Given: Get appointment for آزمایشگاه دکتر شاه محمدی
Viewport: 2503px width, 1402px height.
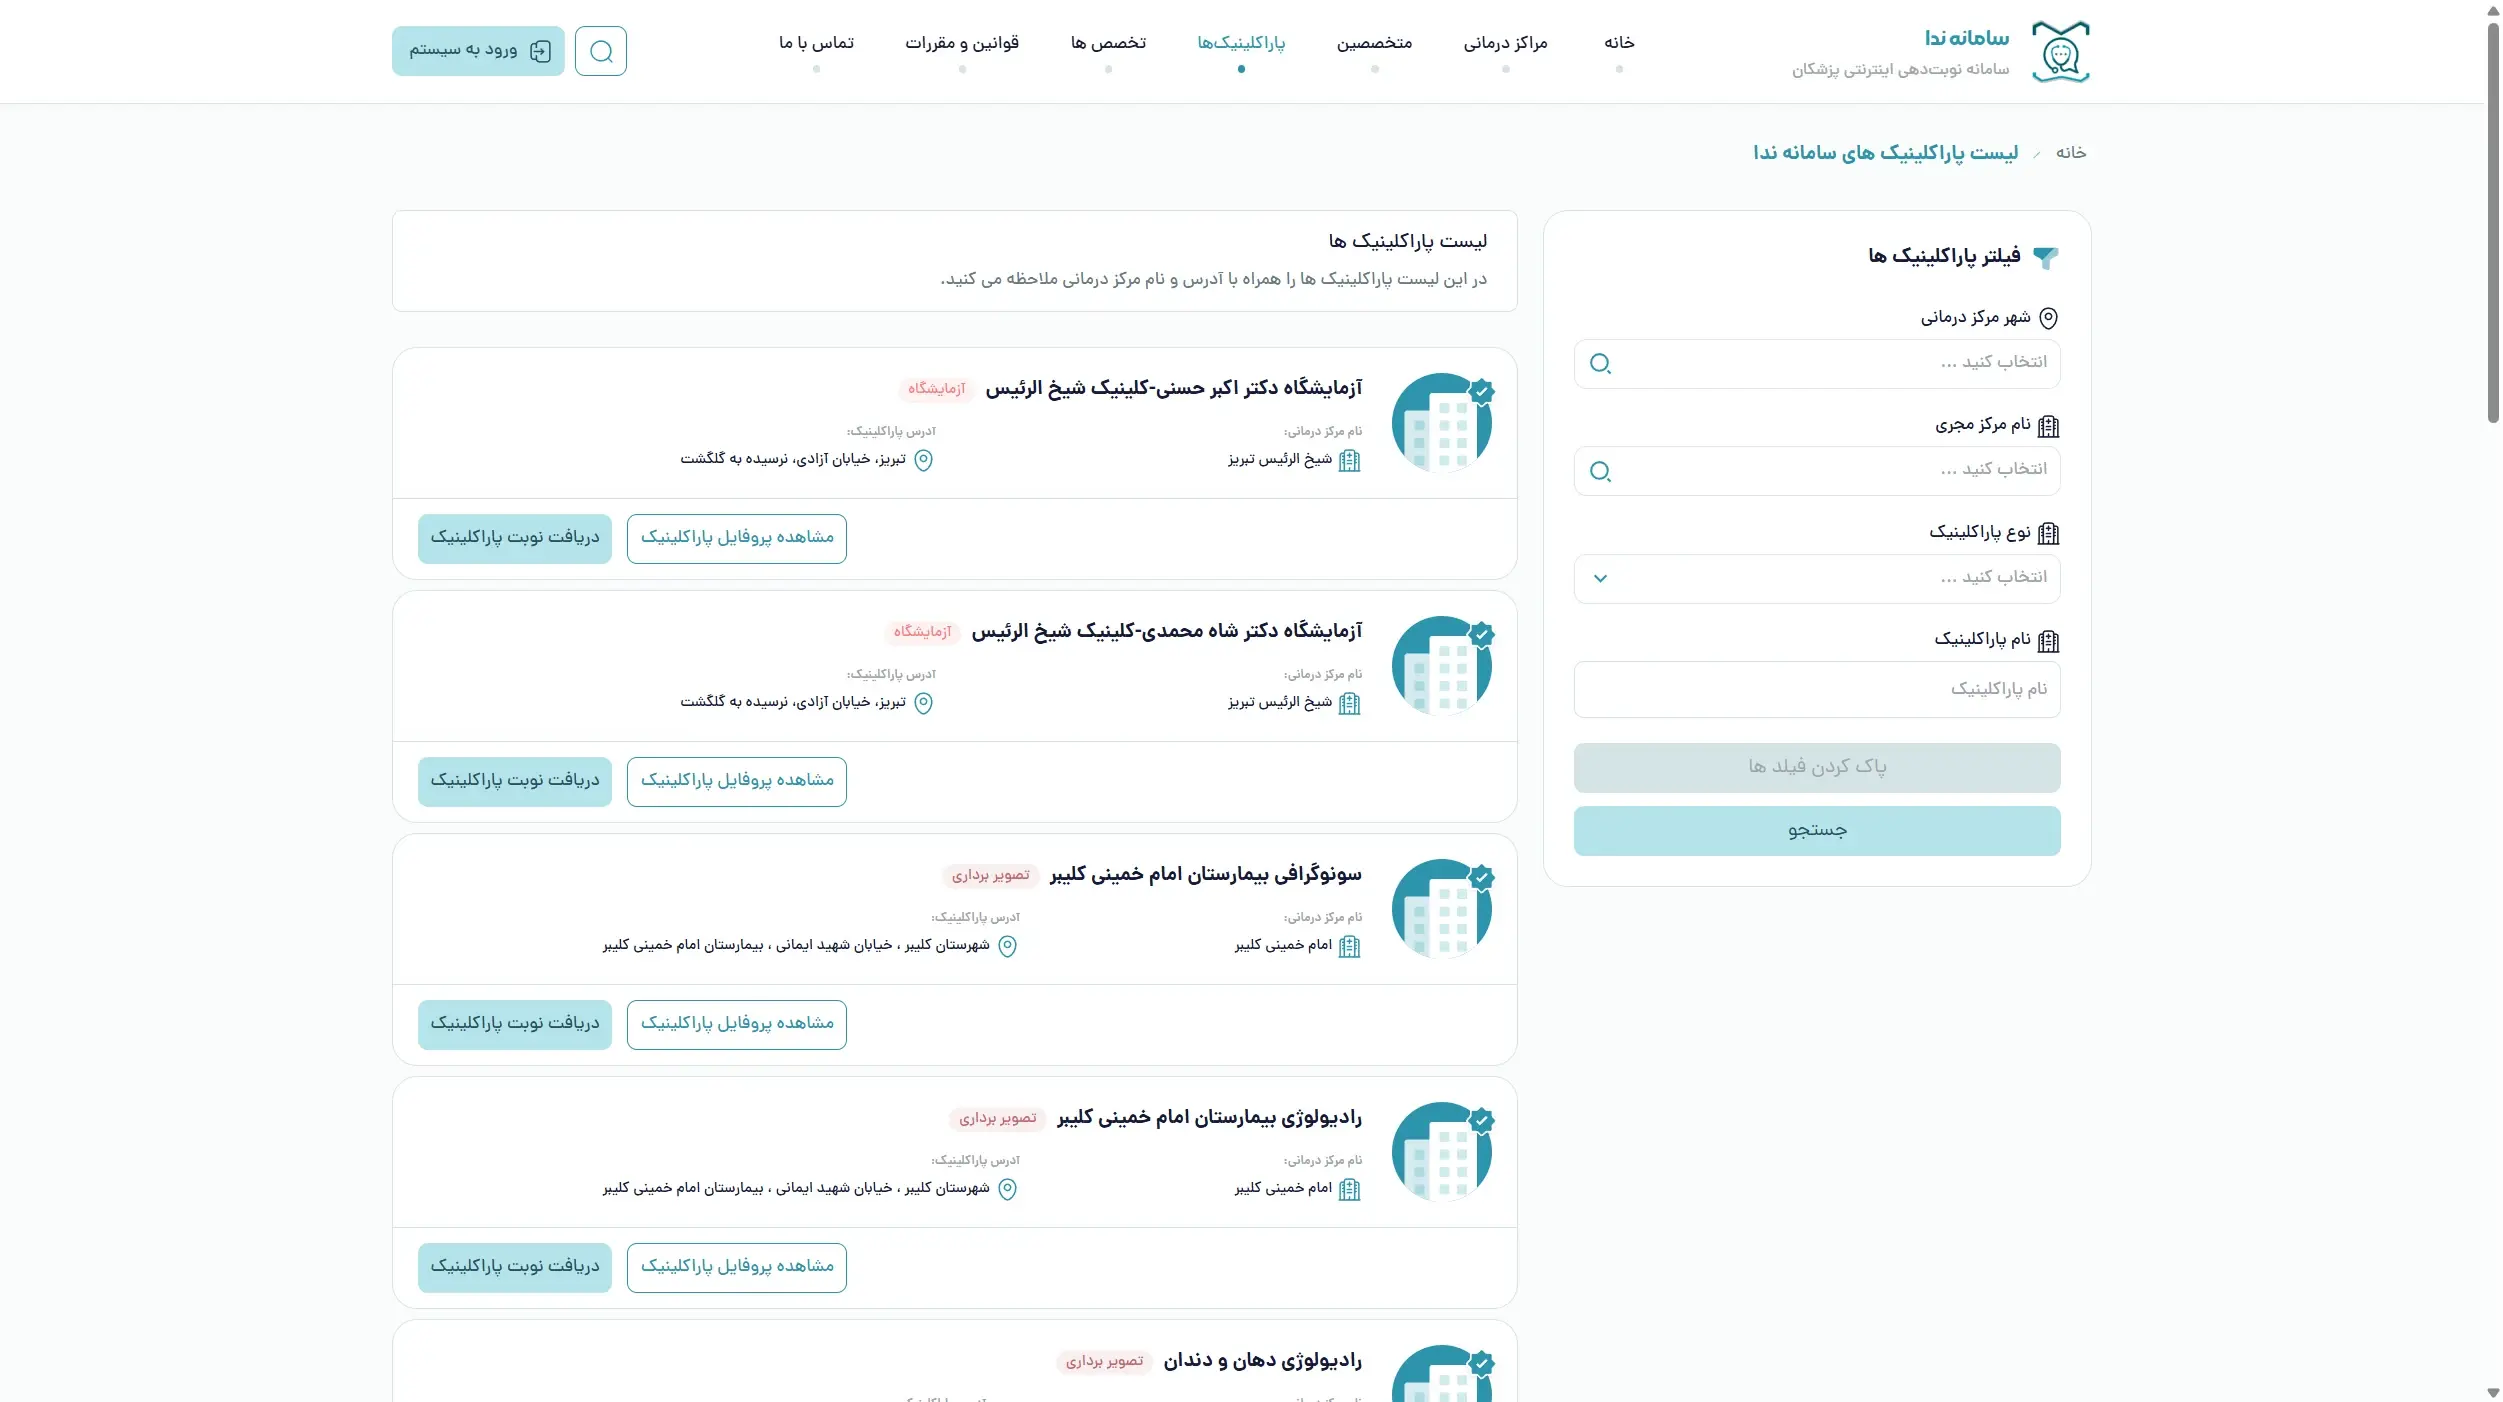Looking at the screenshot, I should [x=515, y=782].
